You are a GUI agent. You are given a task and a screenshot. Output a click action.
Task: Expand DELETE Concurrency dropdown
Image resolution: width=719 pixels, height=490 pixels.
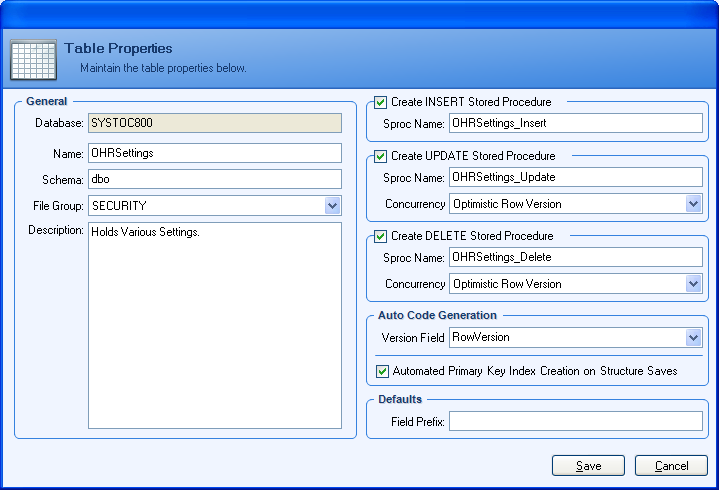click(x=693, y=284)
